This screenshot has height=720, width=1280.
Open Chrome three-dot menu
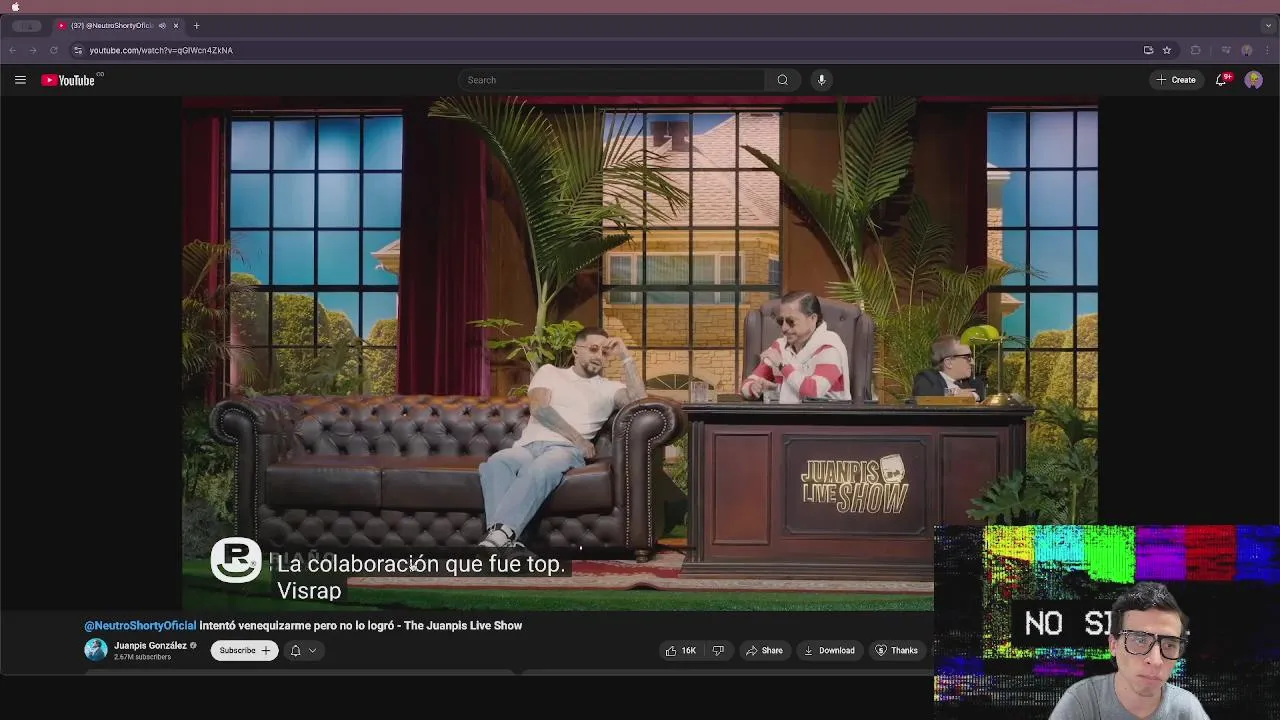(x=1267, y=50)
